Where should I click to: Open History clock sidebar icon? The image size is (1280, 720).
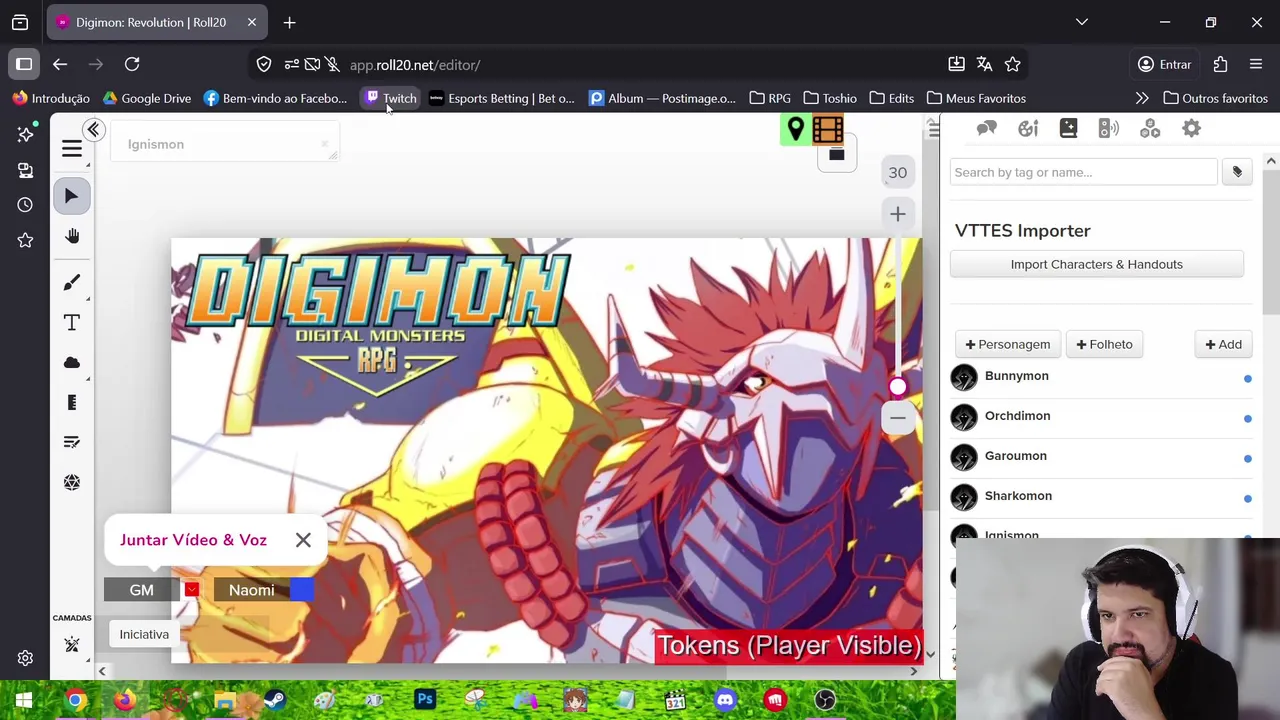click(x=25, y=205)
